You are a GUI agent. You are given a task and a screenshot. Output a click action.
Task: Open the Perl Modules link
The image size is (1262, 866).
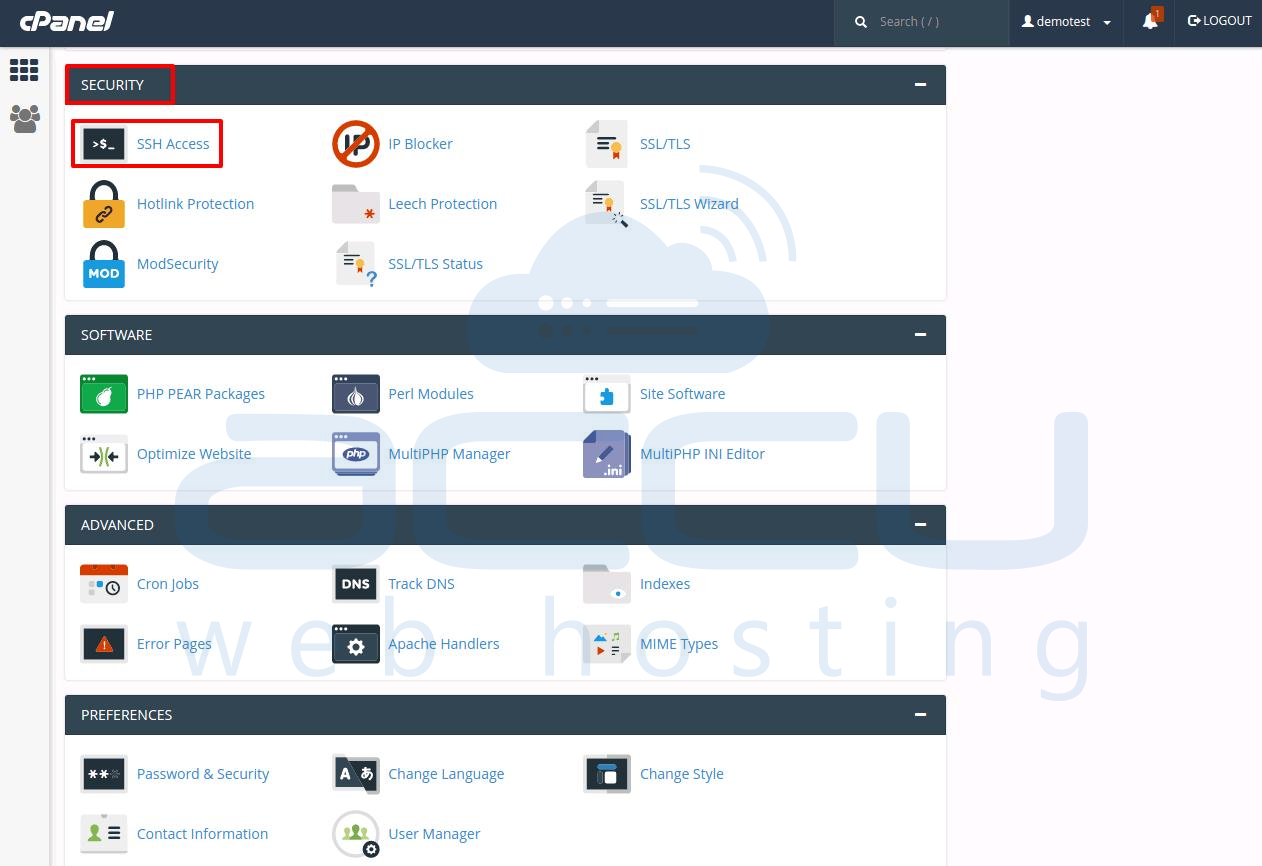coord(431,394)
